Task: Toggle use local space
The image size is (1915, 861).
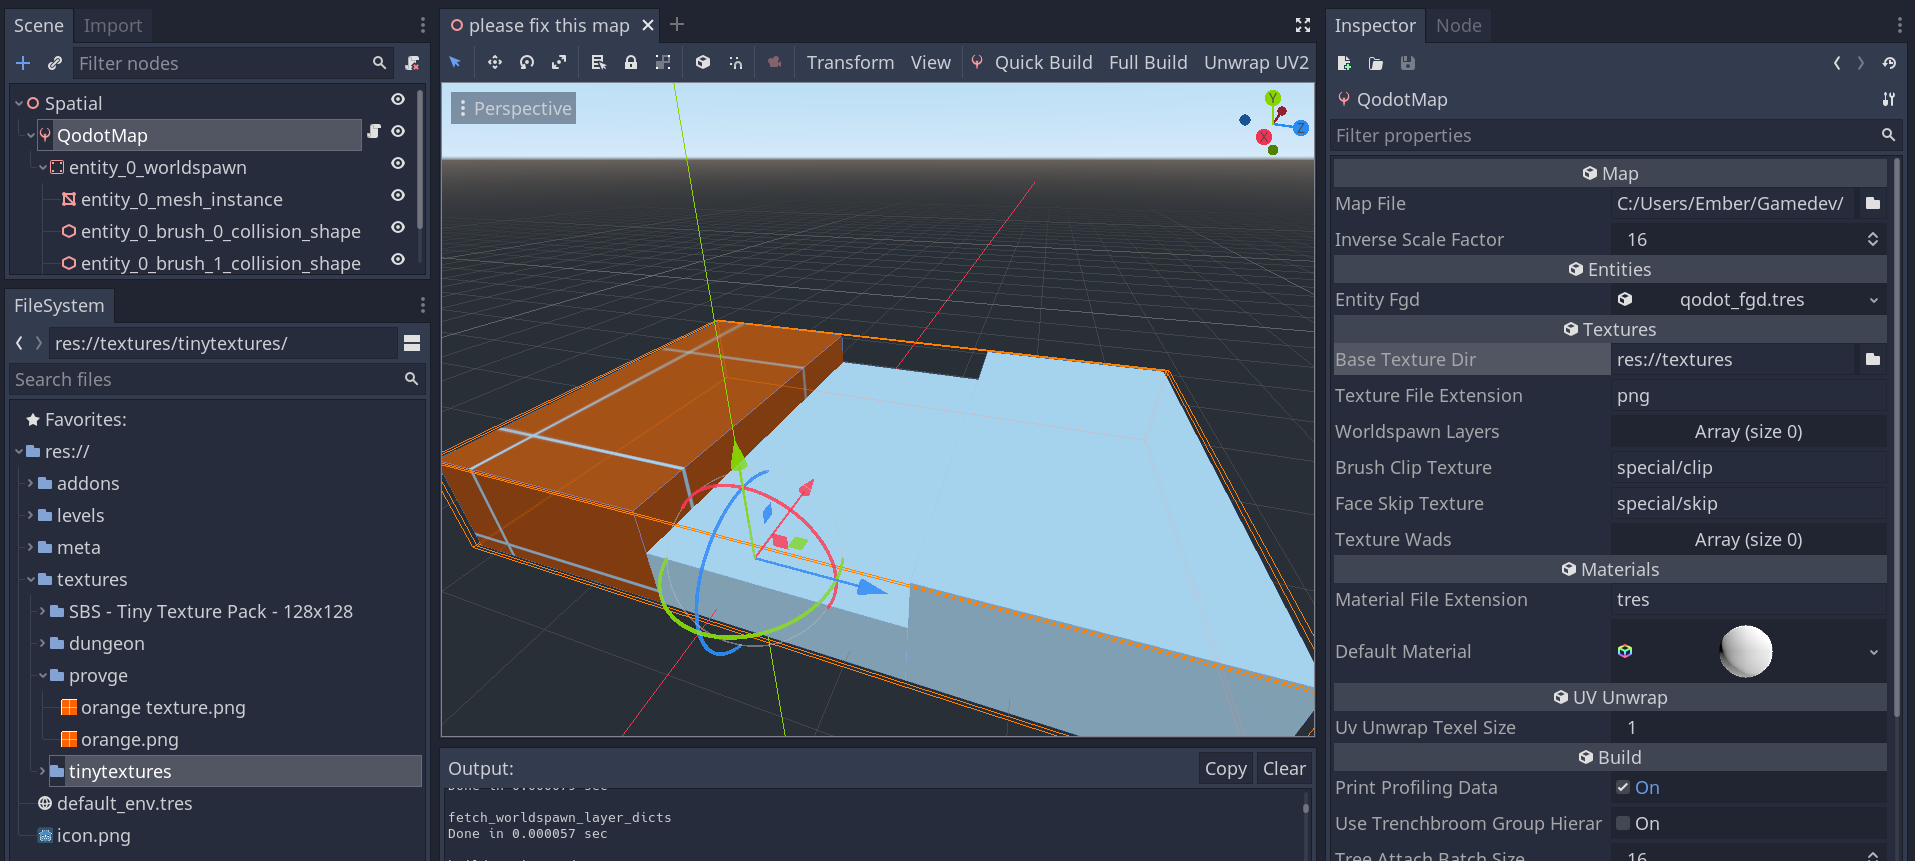Action: (703, 62)
